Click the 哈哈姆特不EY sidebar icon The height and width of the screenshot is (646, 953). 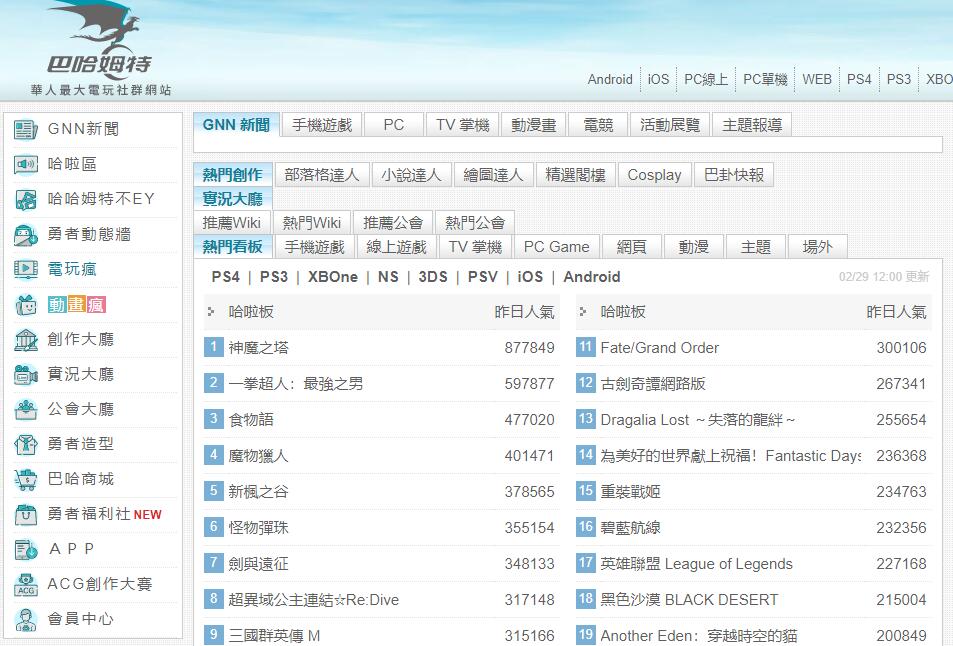coord(26,199)
